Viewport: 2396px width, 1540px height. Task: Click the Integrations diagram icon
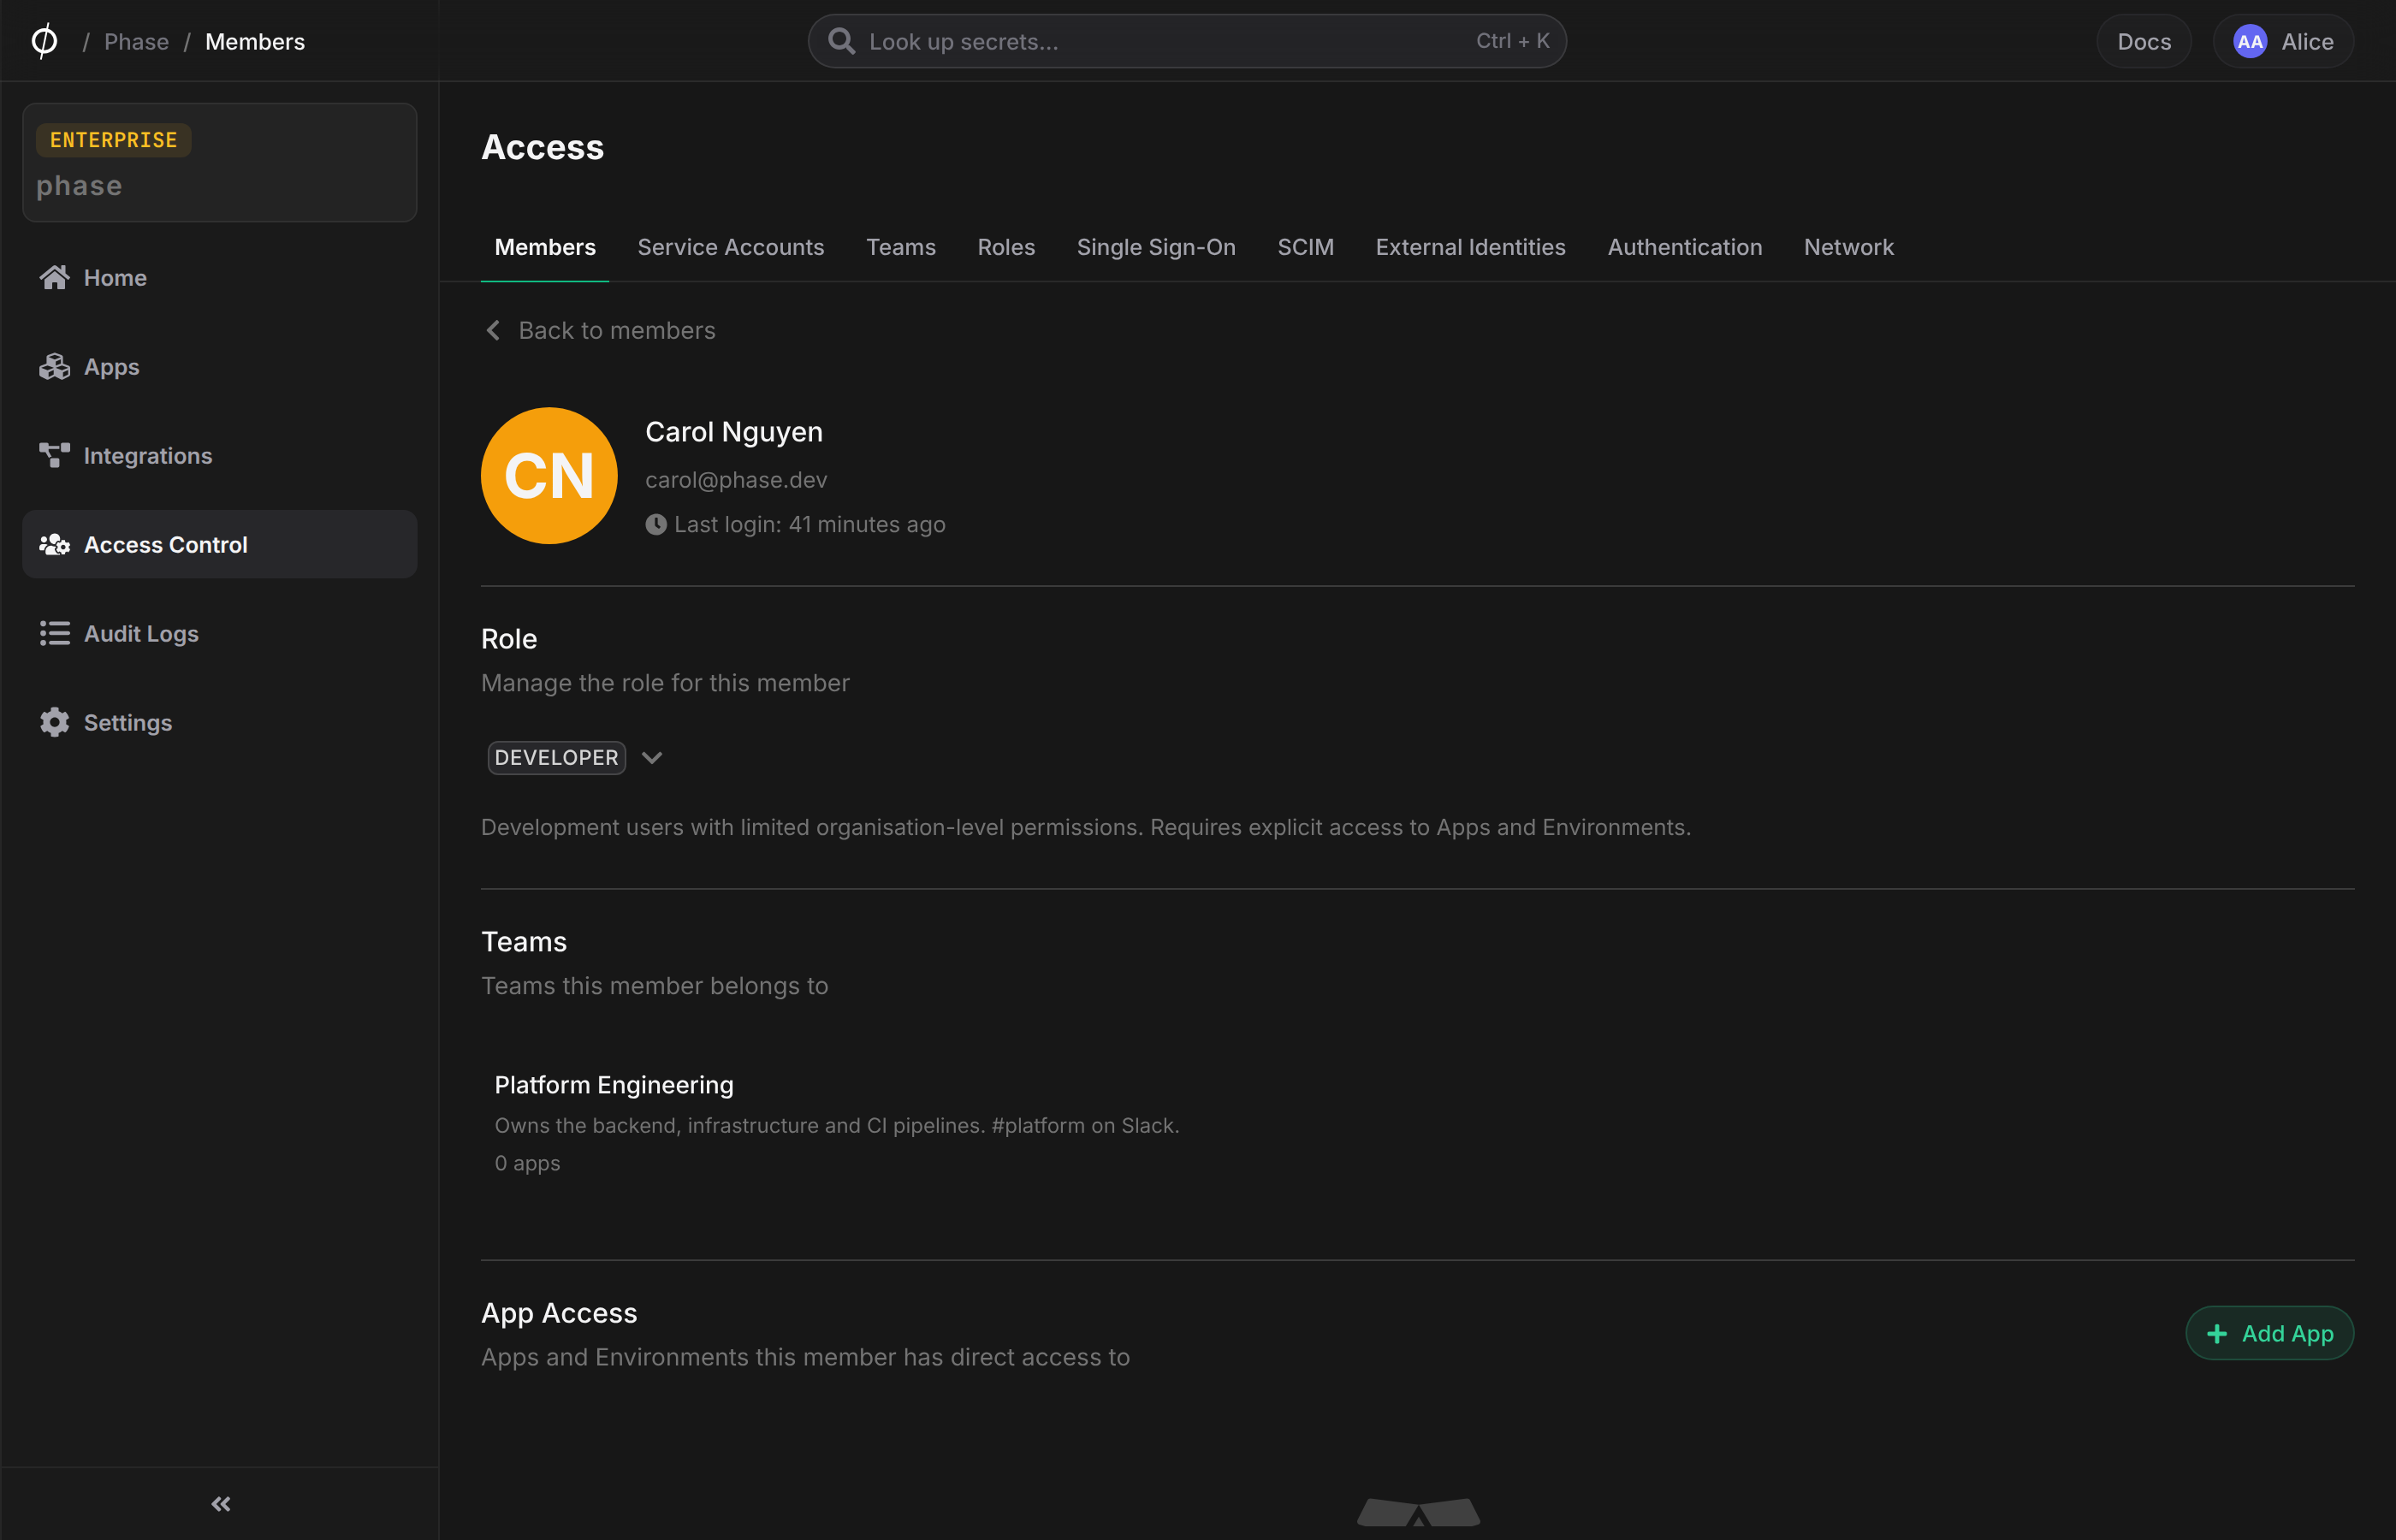(x=54, y=455)
